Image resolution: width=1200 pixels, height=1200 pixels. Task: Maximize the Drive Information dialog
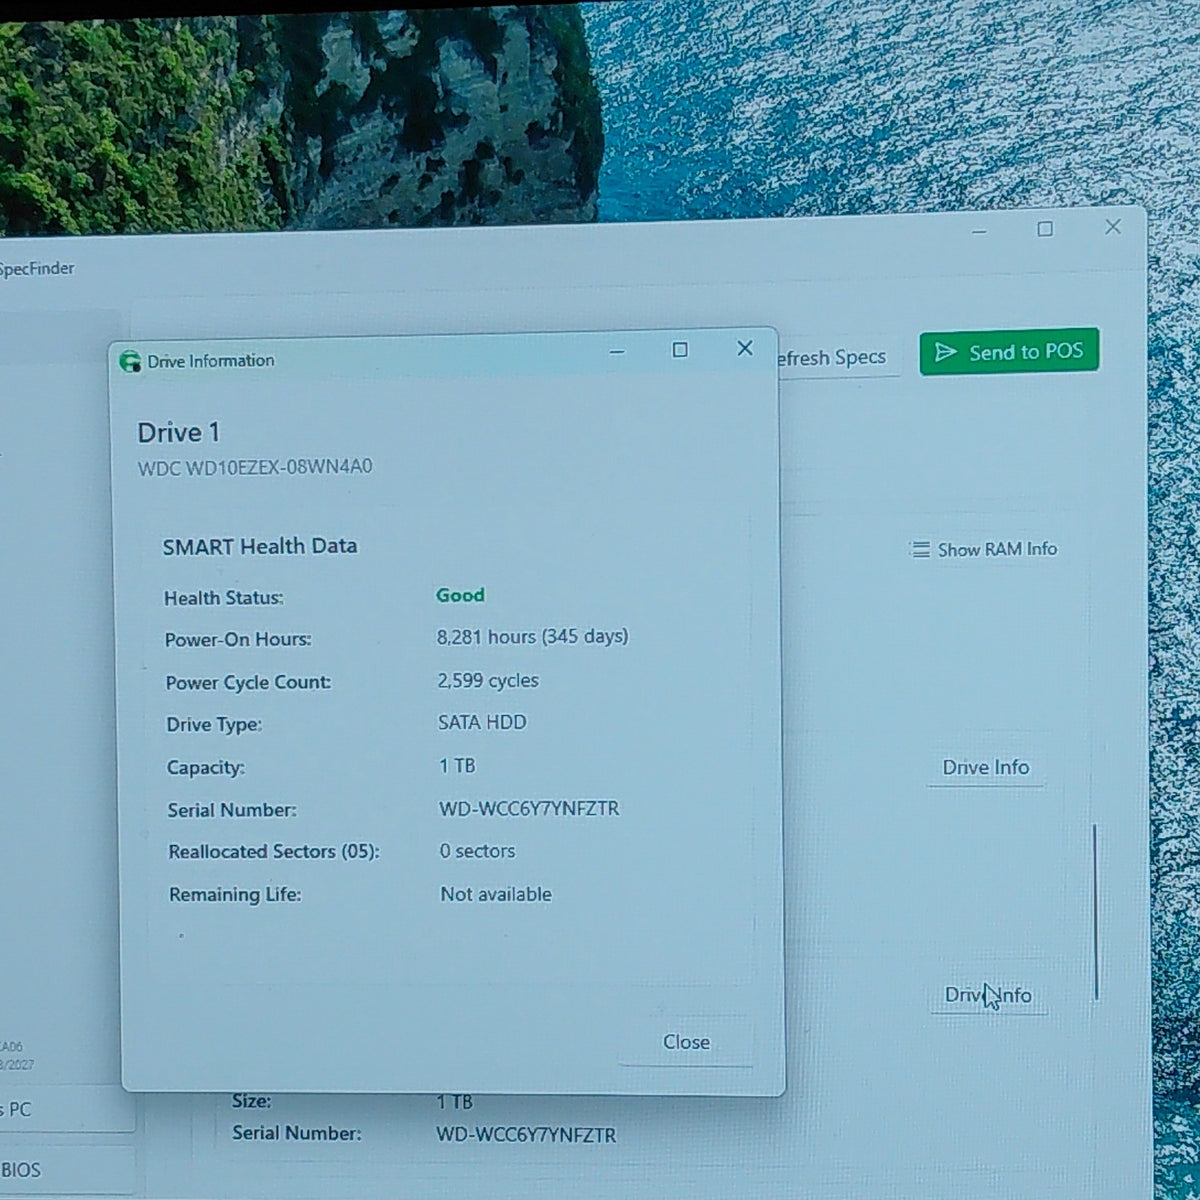(x=680, y=349)
